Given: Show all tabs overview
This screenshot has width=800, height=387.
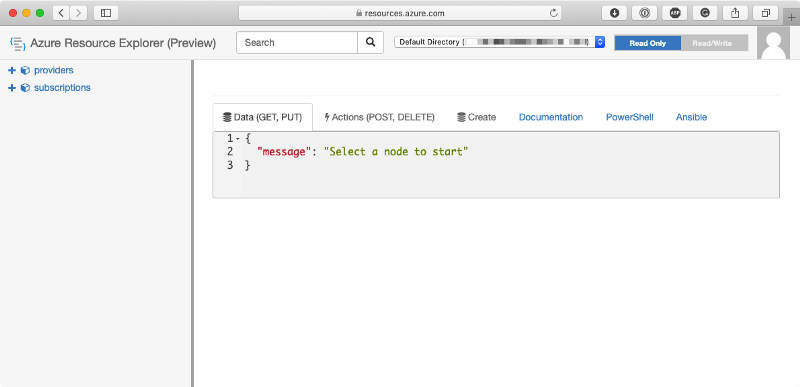Looking at the screenshot, I should click(765, 13).
